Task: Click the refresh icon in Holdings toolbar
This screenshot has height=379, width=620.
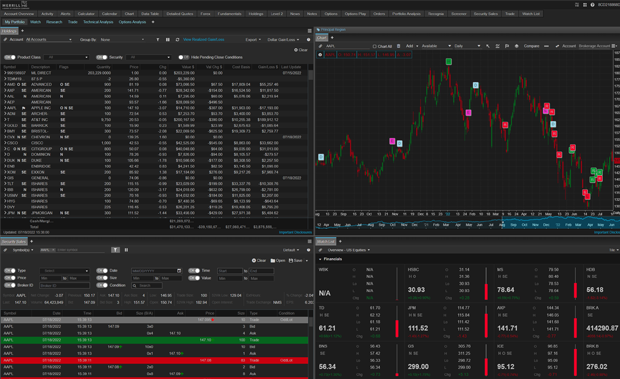Action: pos(178,40)
